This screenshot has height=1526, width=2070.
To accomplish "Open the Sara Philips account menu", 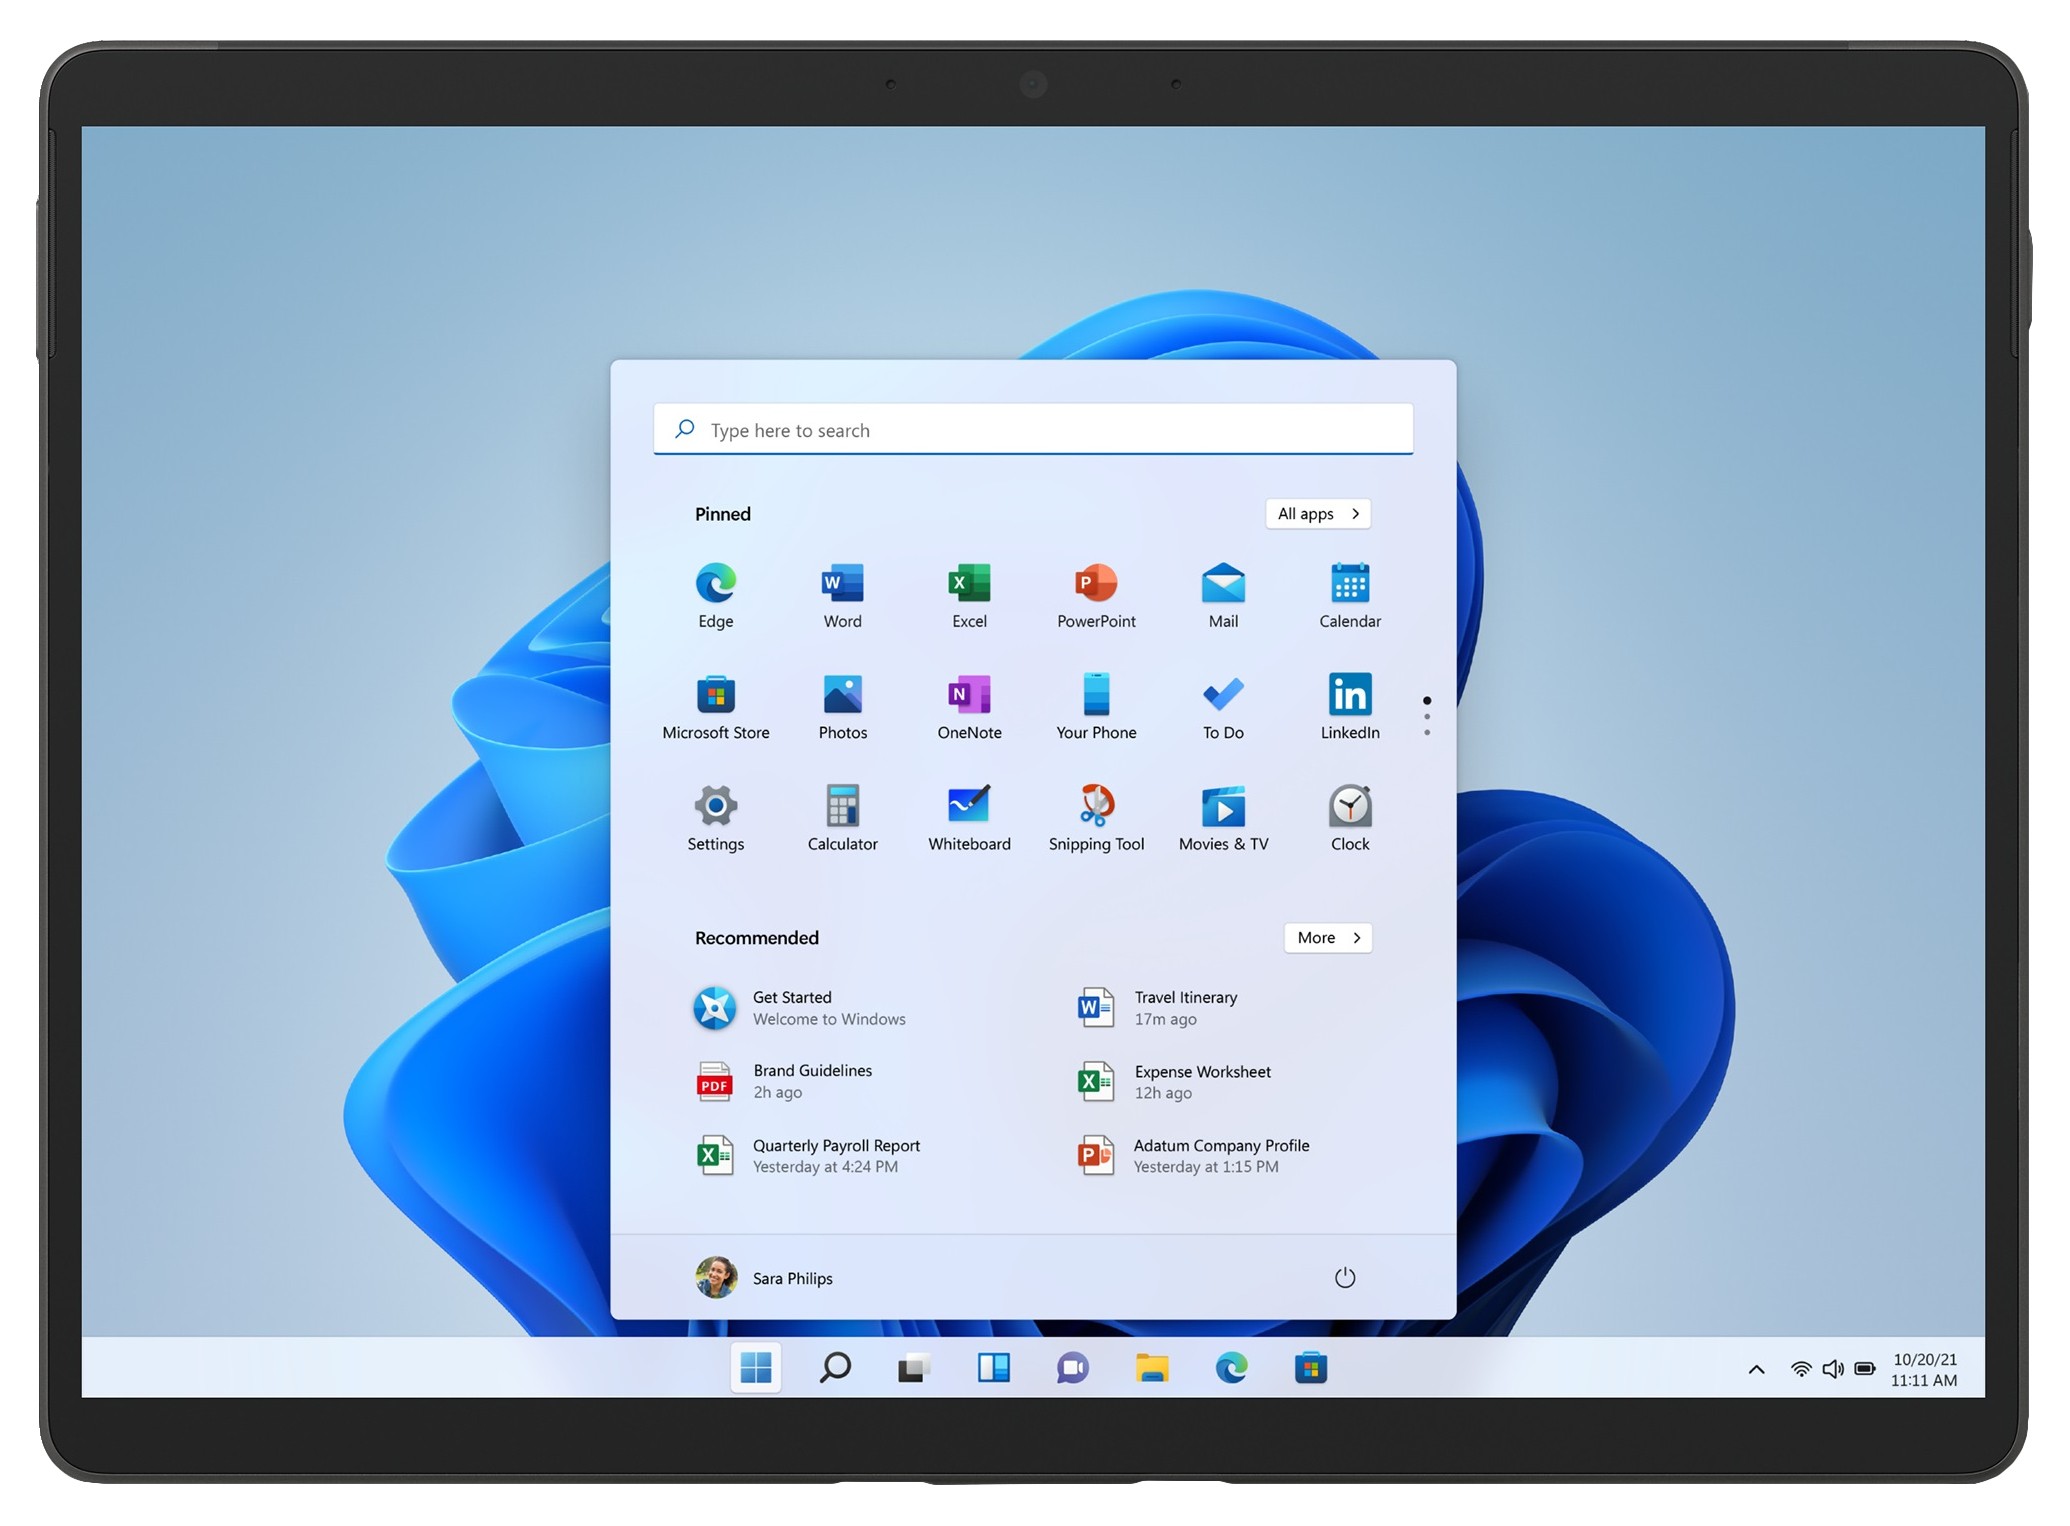I will coord(765,1278).
